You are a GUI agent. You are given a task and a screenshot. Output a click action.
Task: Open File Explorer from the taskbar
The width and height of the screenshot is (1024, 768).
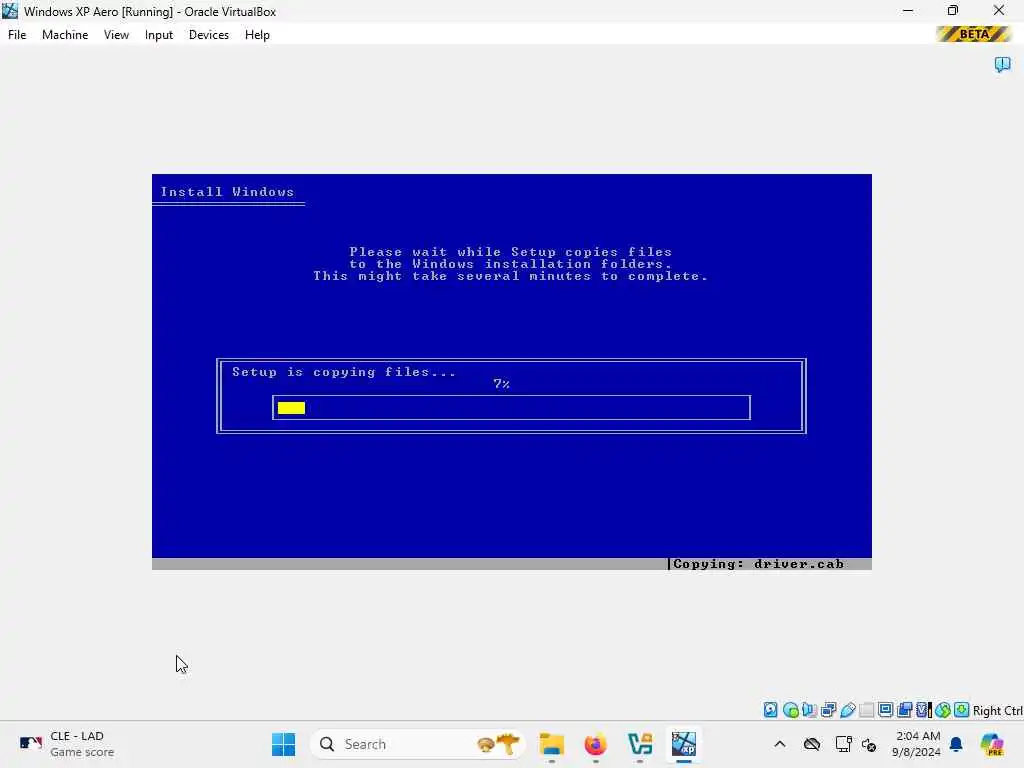pos(552,744)
